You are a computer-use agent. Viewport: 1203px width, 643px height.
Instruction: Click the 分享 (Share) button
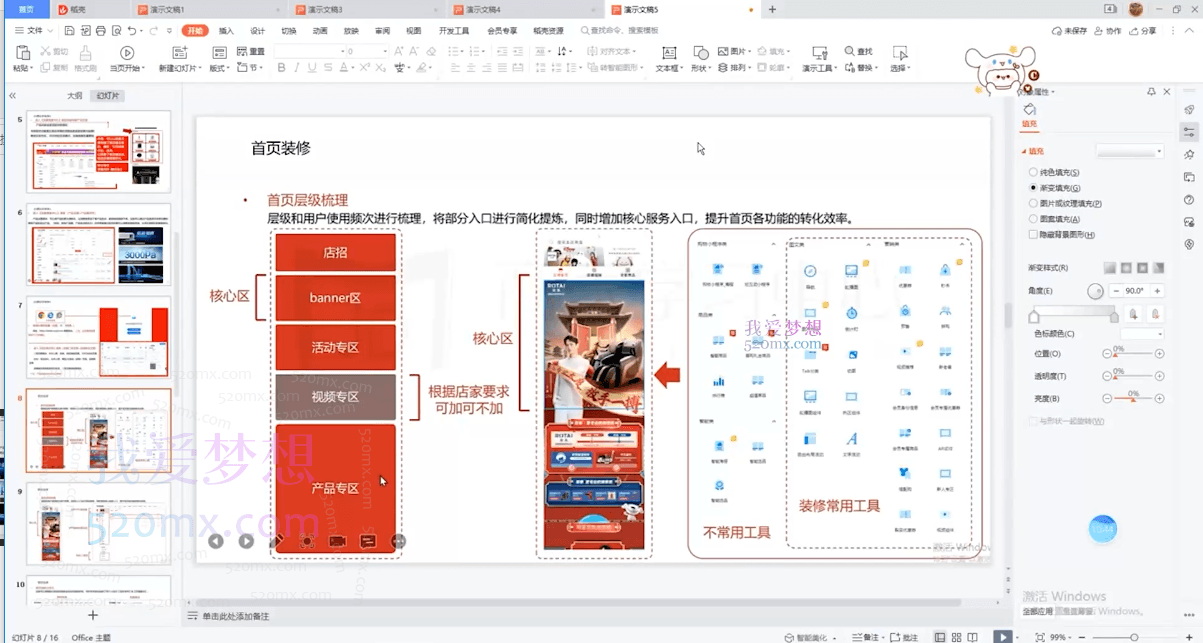pyautogui.click(x=1143, y=31)
